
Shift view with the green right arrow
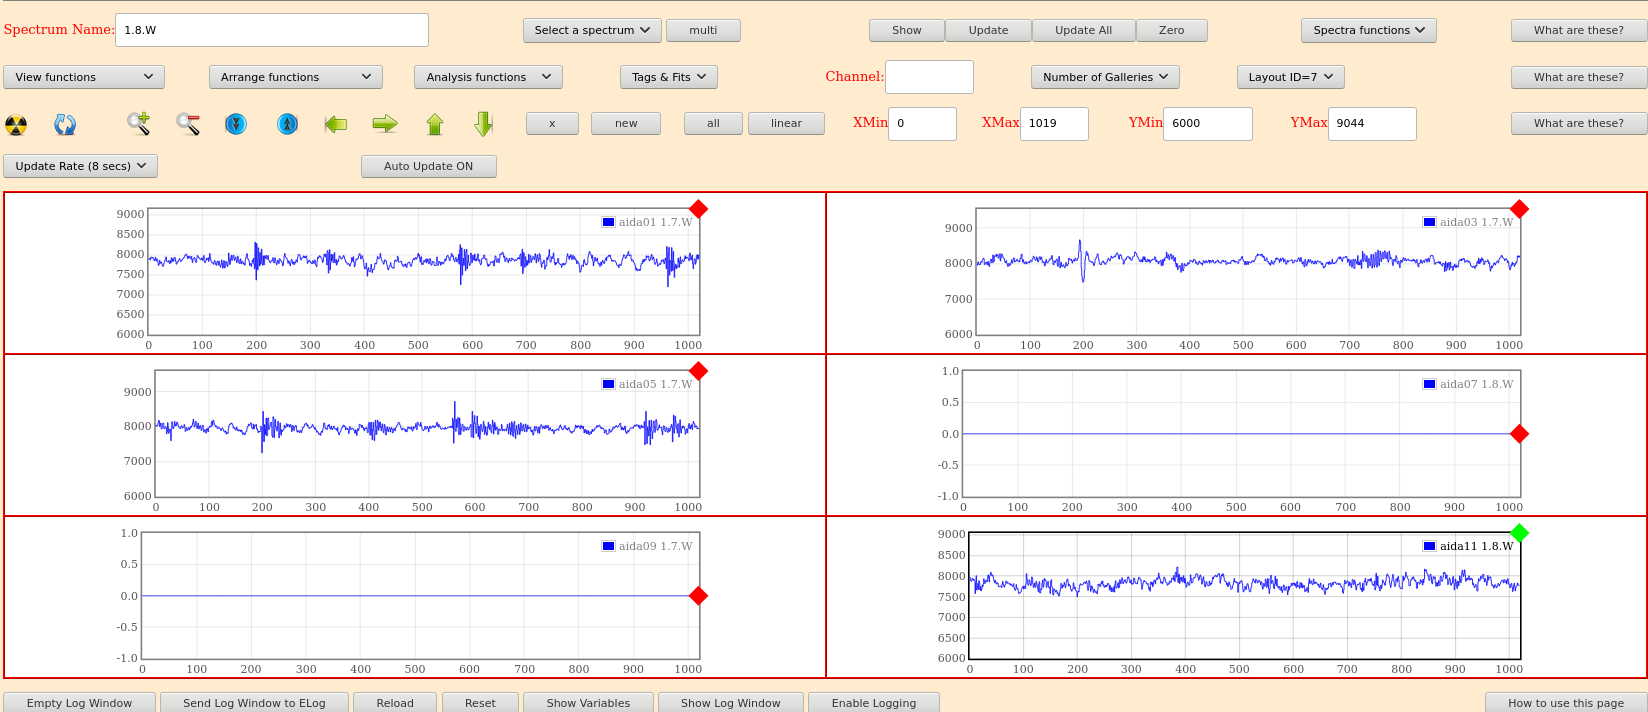[x=385, y=124]
